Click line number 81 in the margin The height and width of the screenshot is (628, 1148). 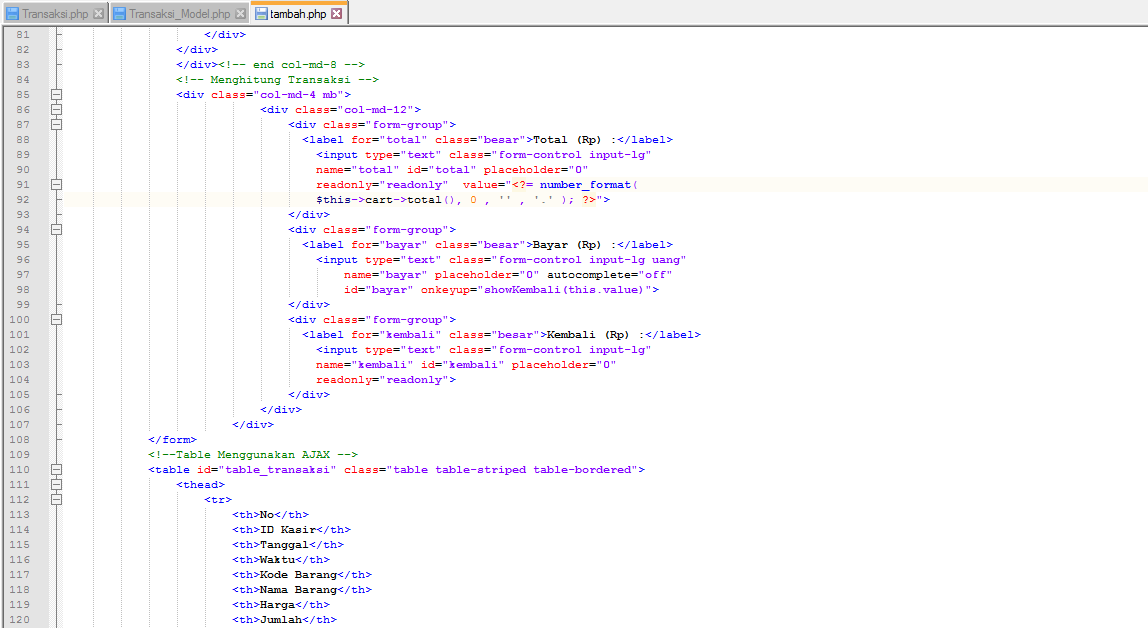pyautogui.click(x=23, y=34)
